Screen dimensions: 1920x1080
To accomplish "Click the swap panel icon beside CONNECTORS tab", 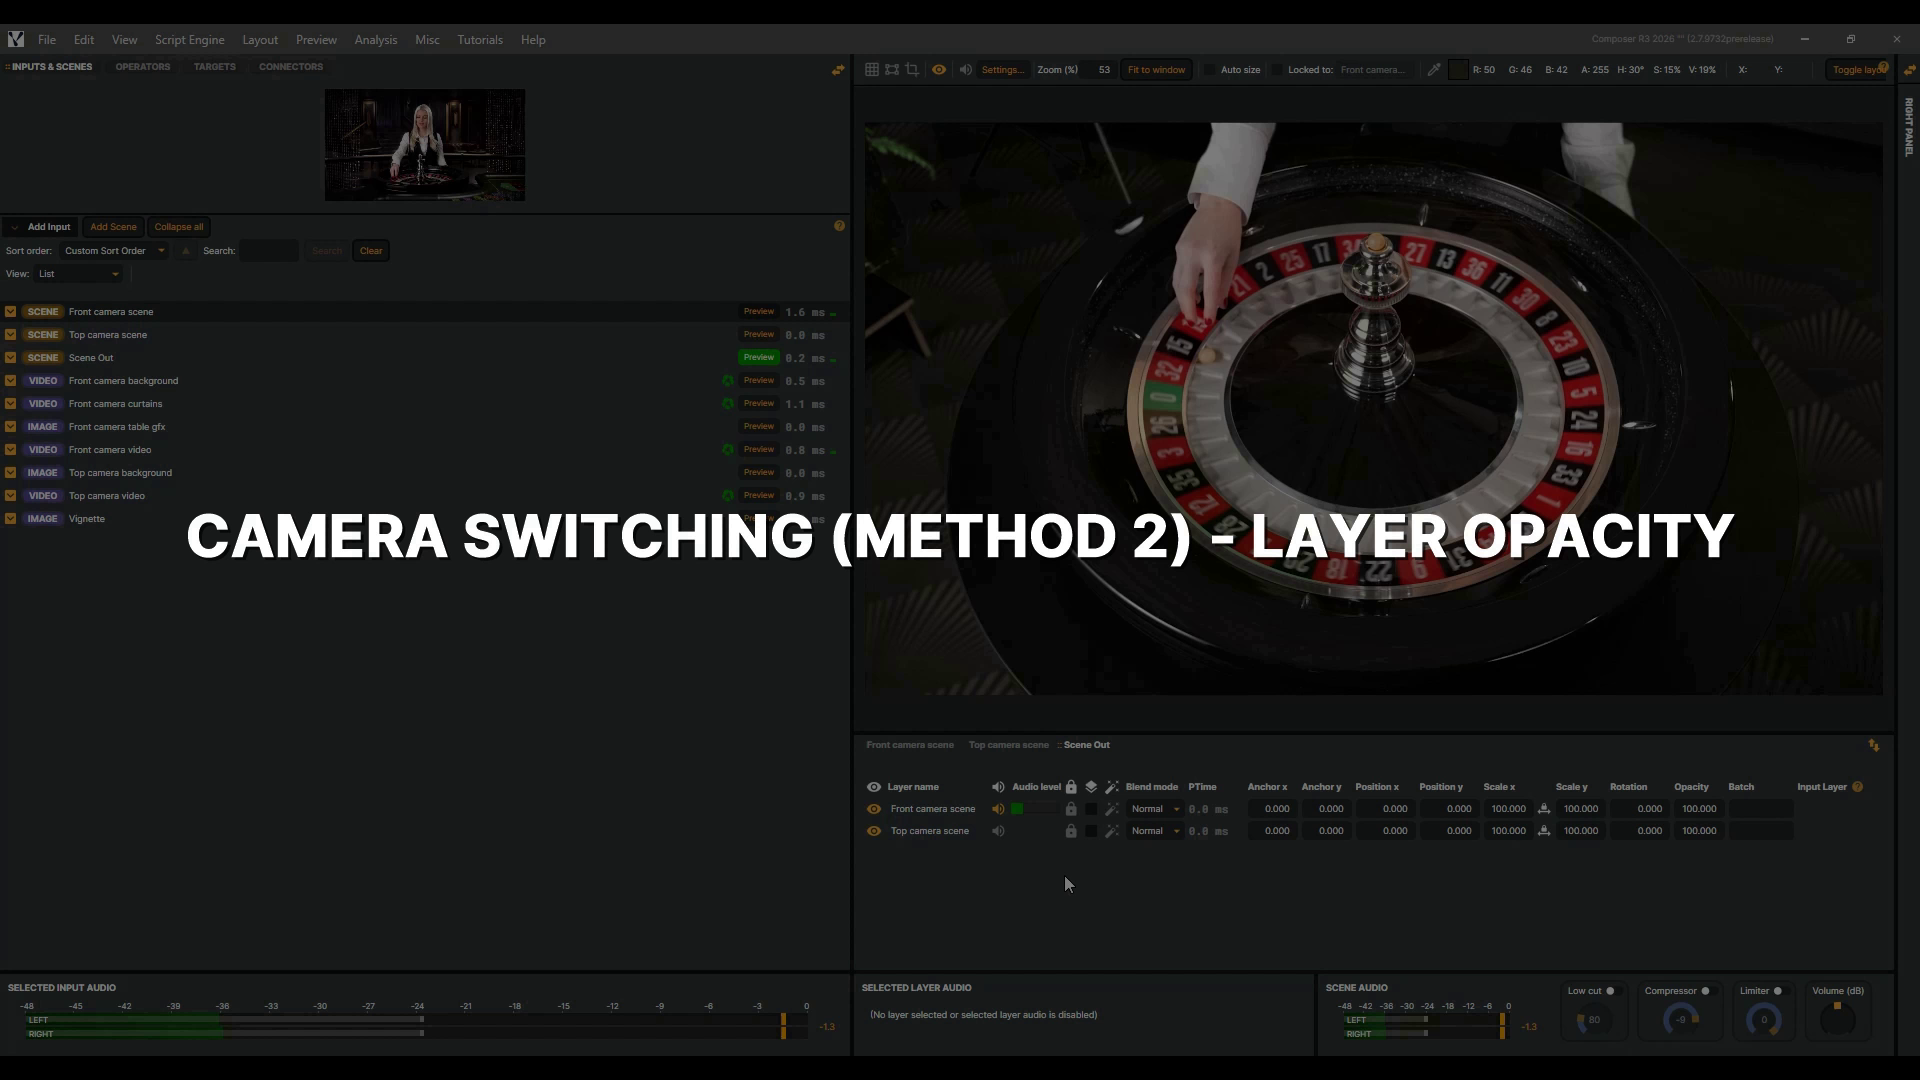I will coord(838,70).
